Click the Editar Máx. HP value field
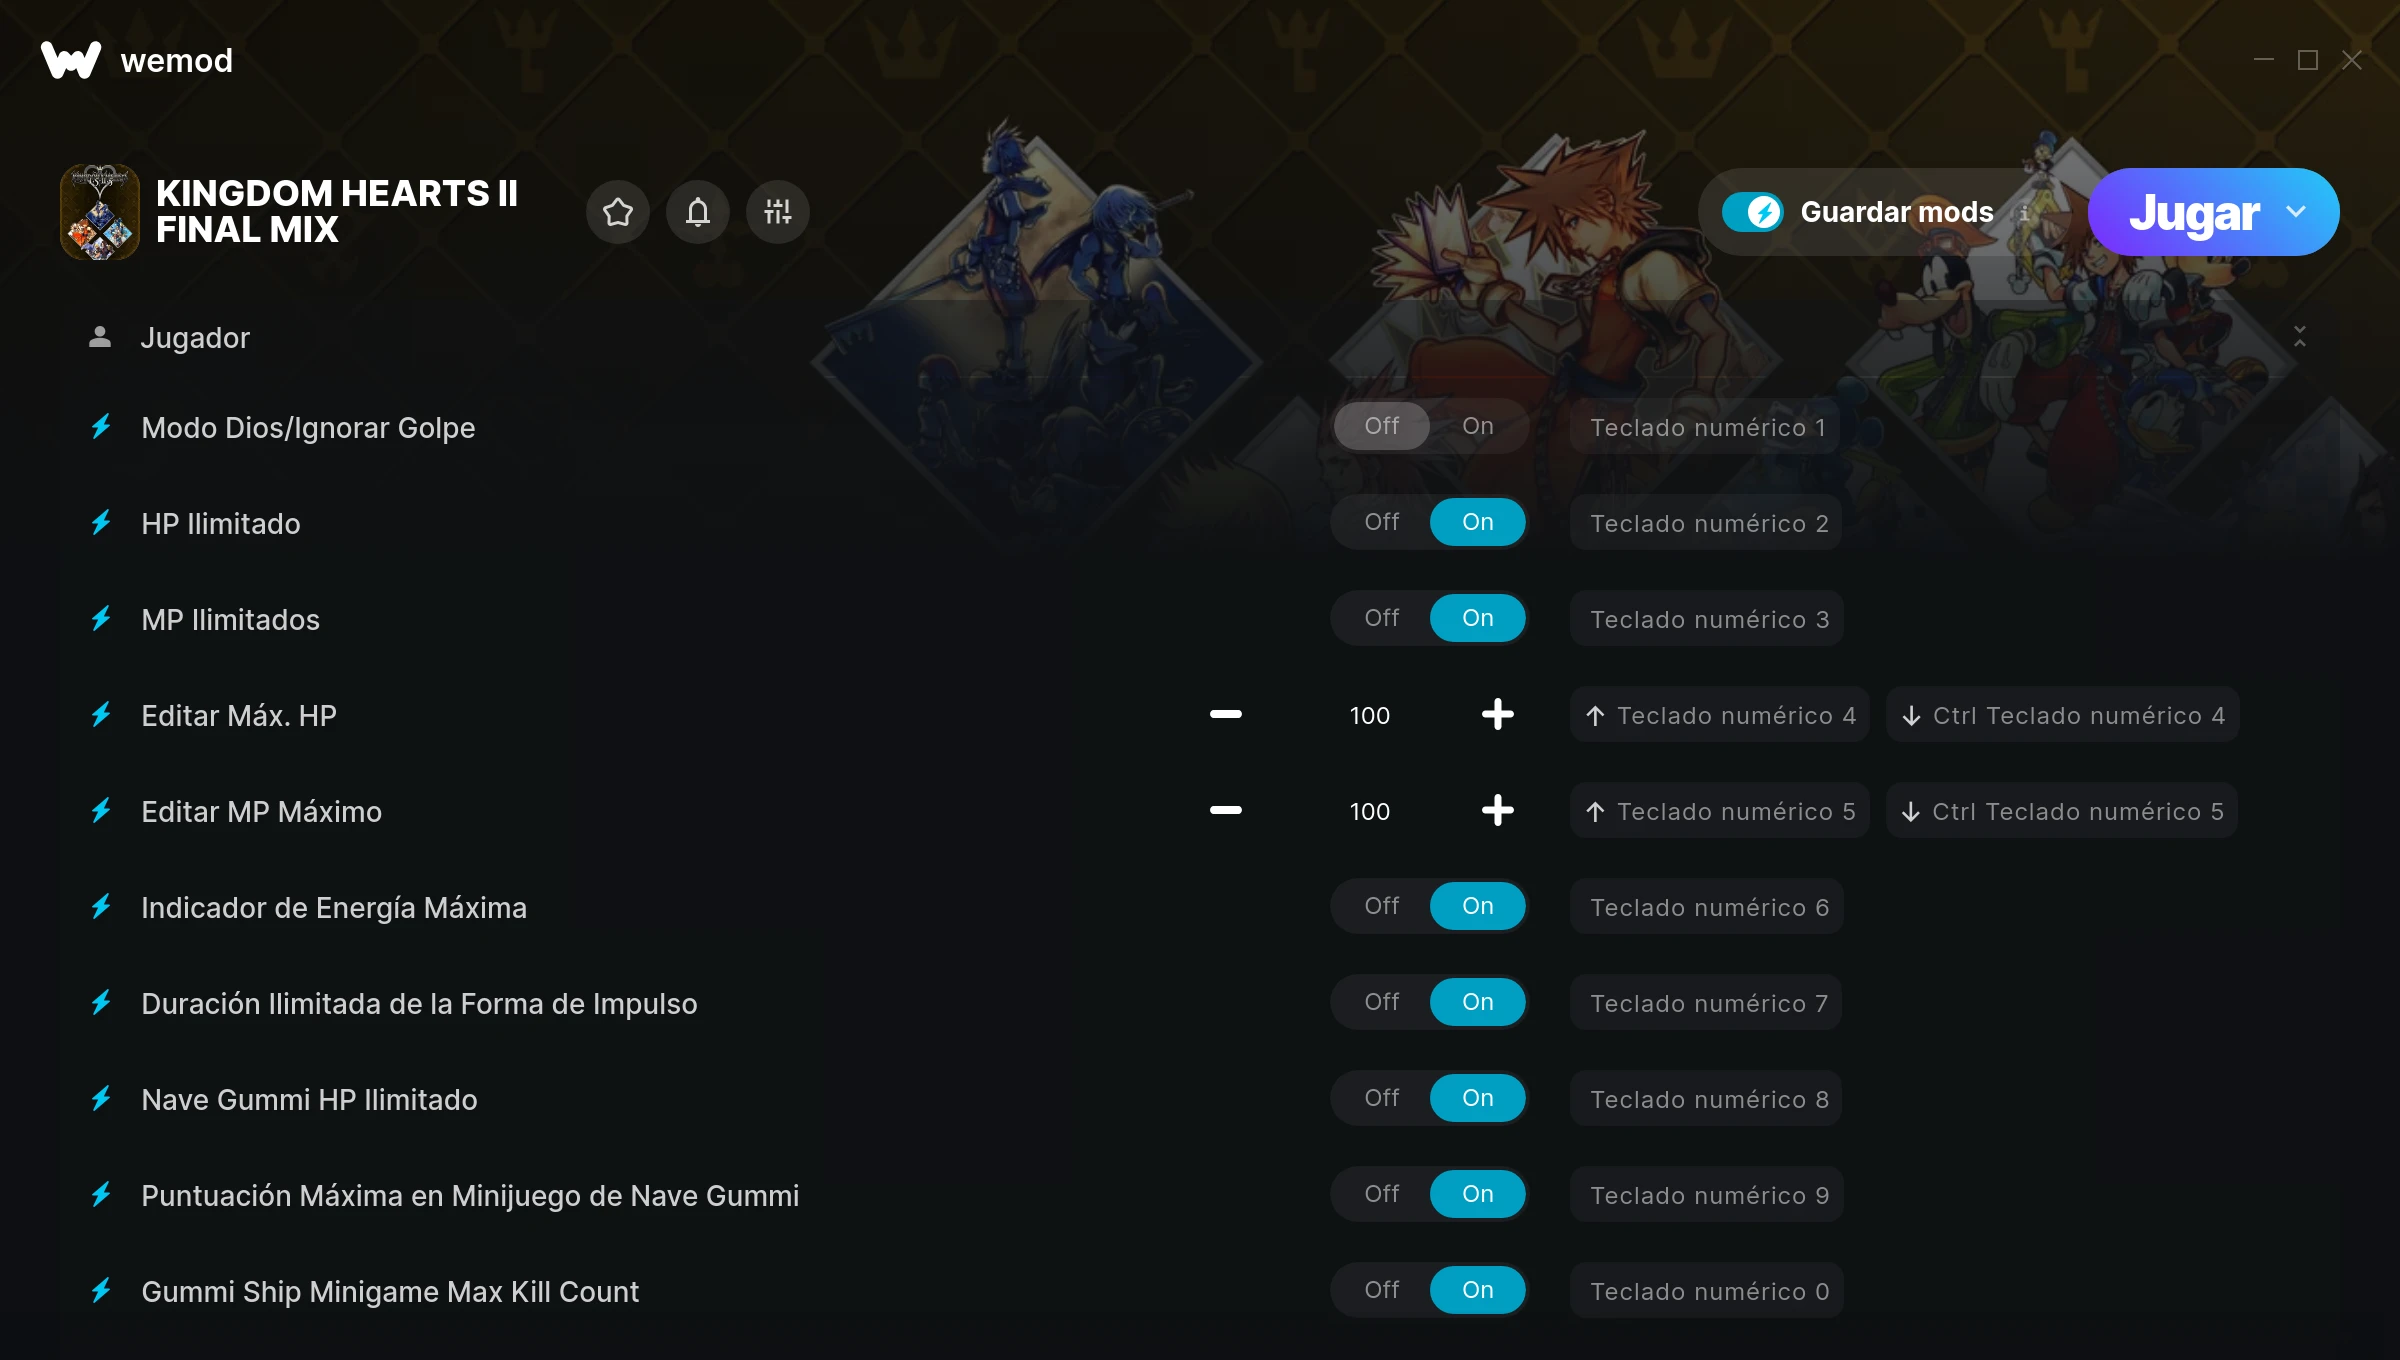The height and width of the screenshot is (1360, 2400). tap(1370, 715)
